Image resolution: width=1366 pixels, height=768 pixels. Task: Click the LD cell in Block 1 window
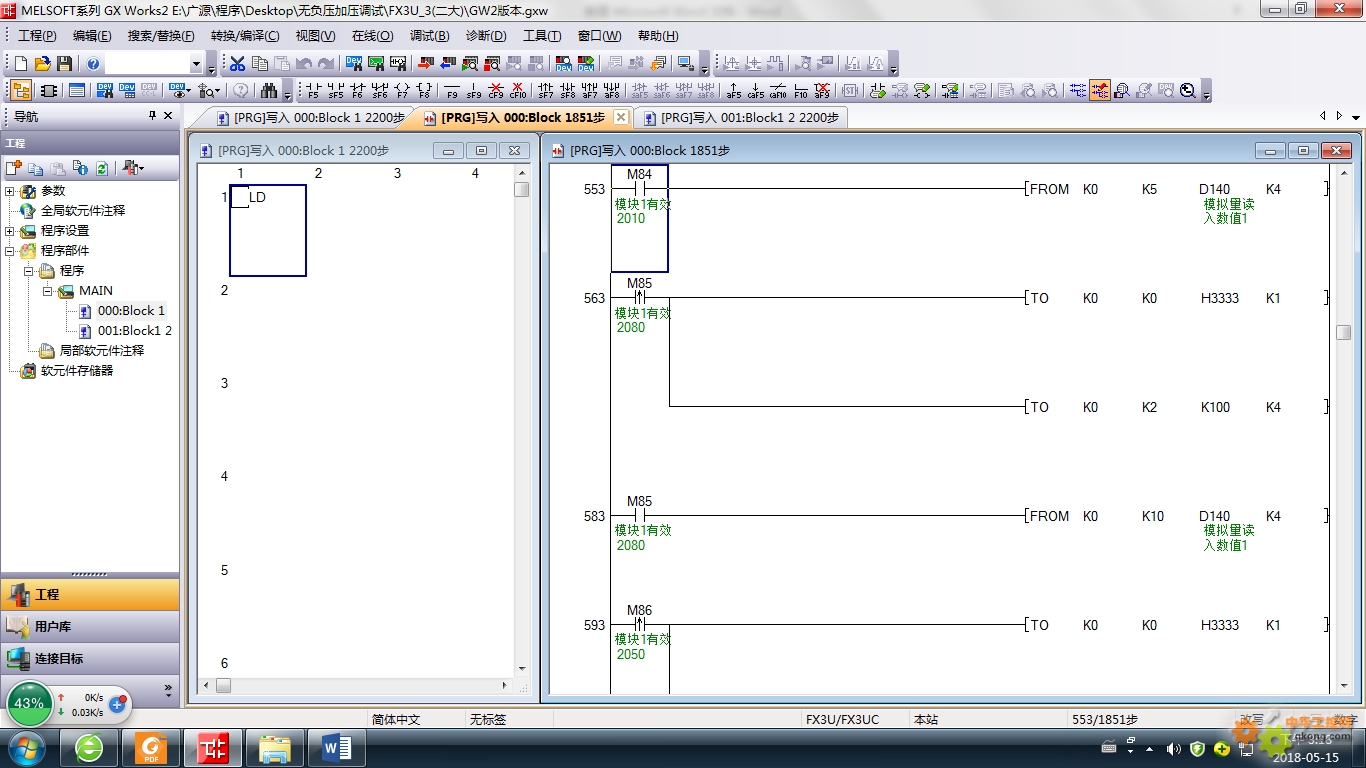tap(268, 230)
